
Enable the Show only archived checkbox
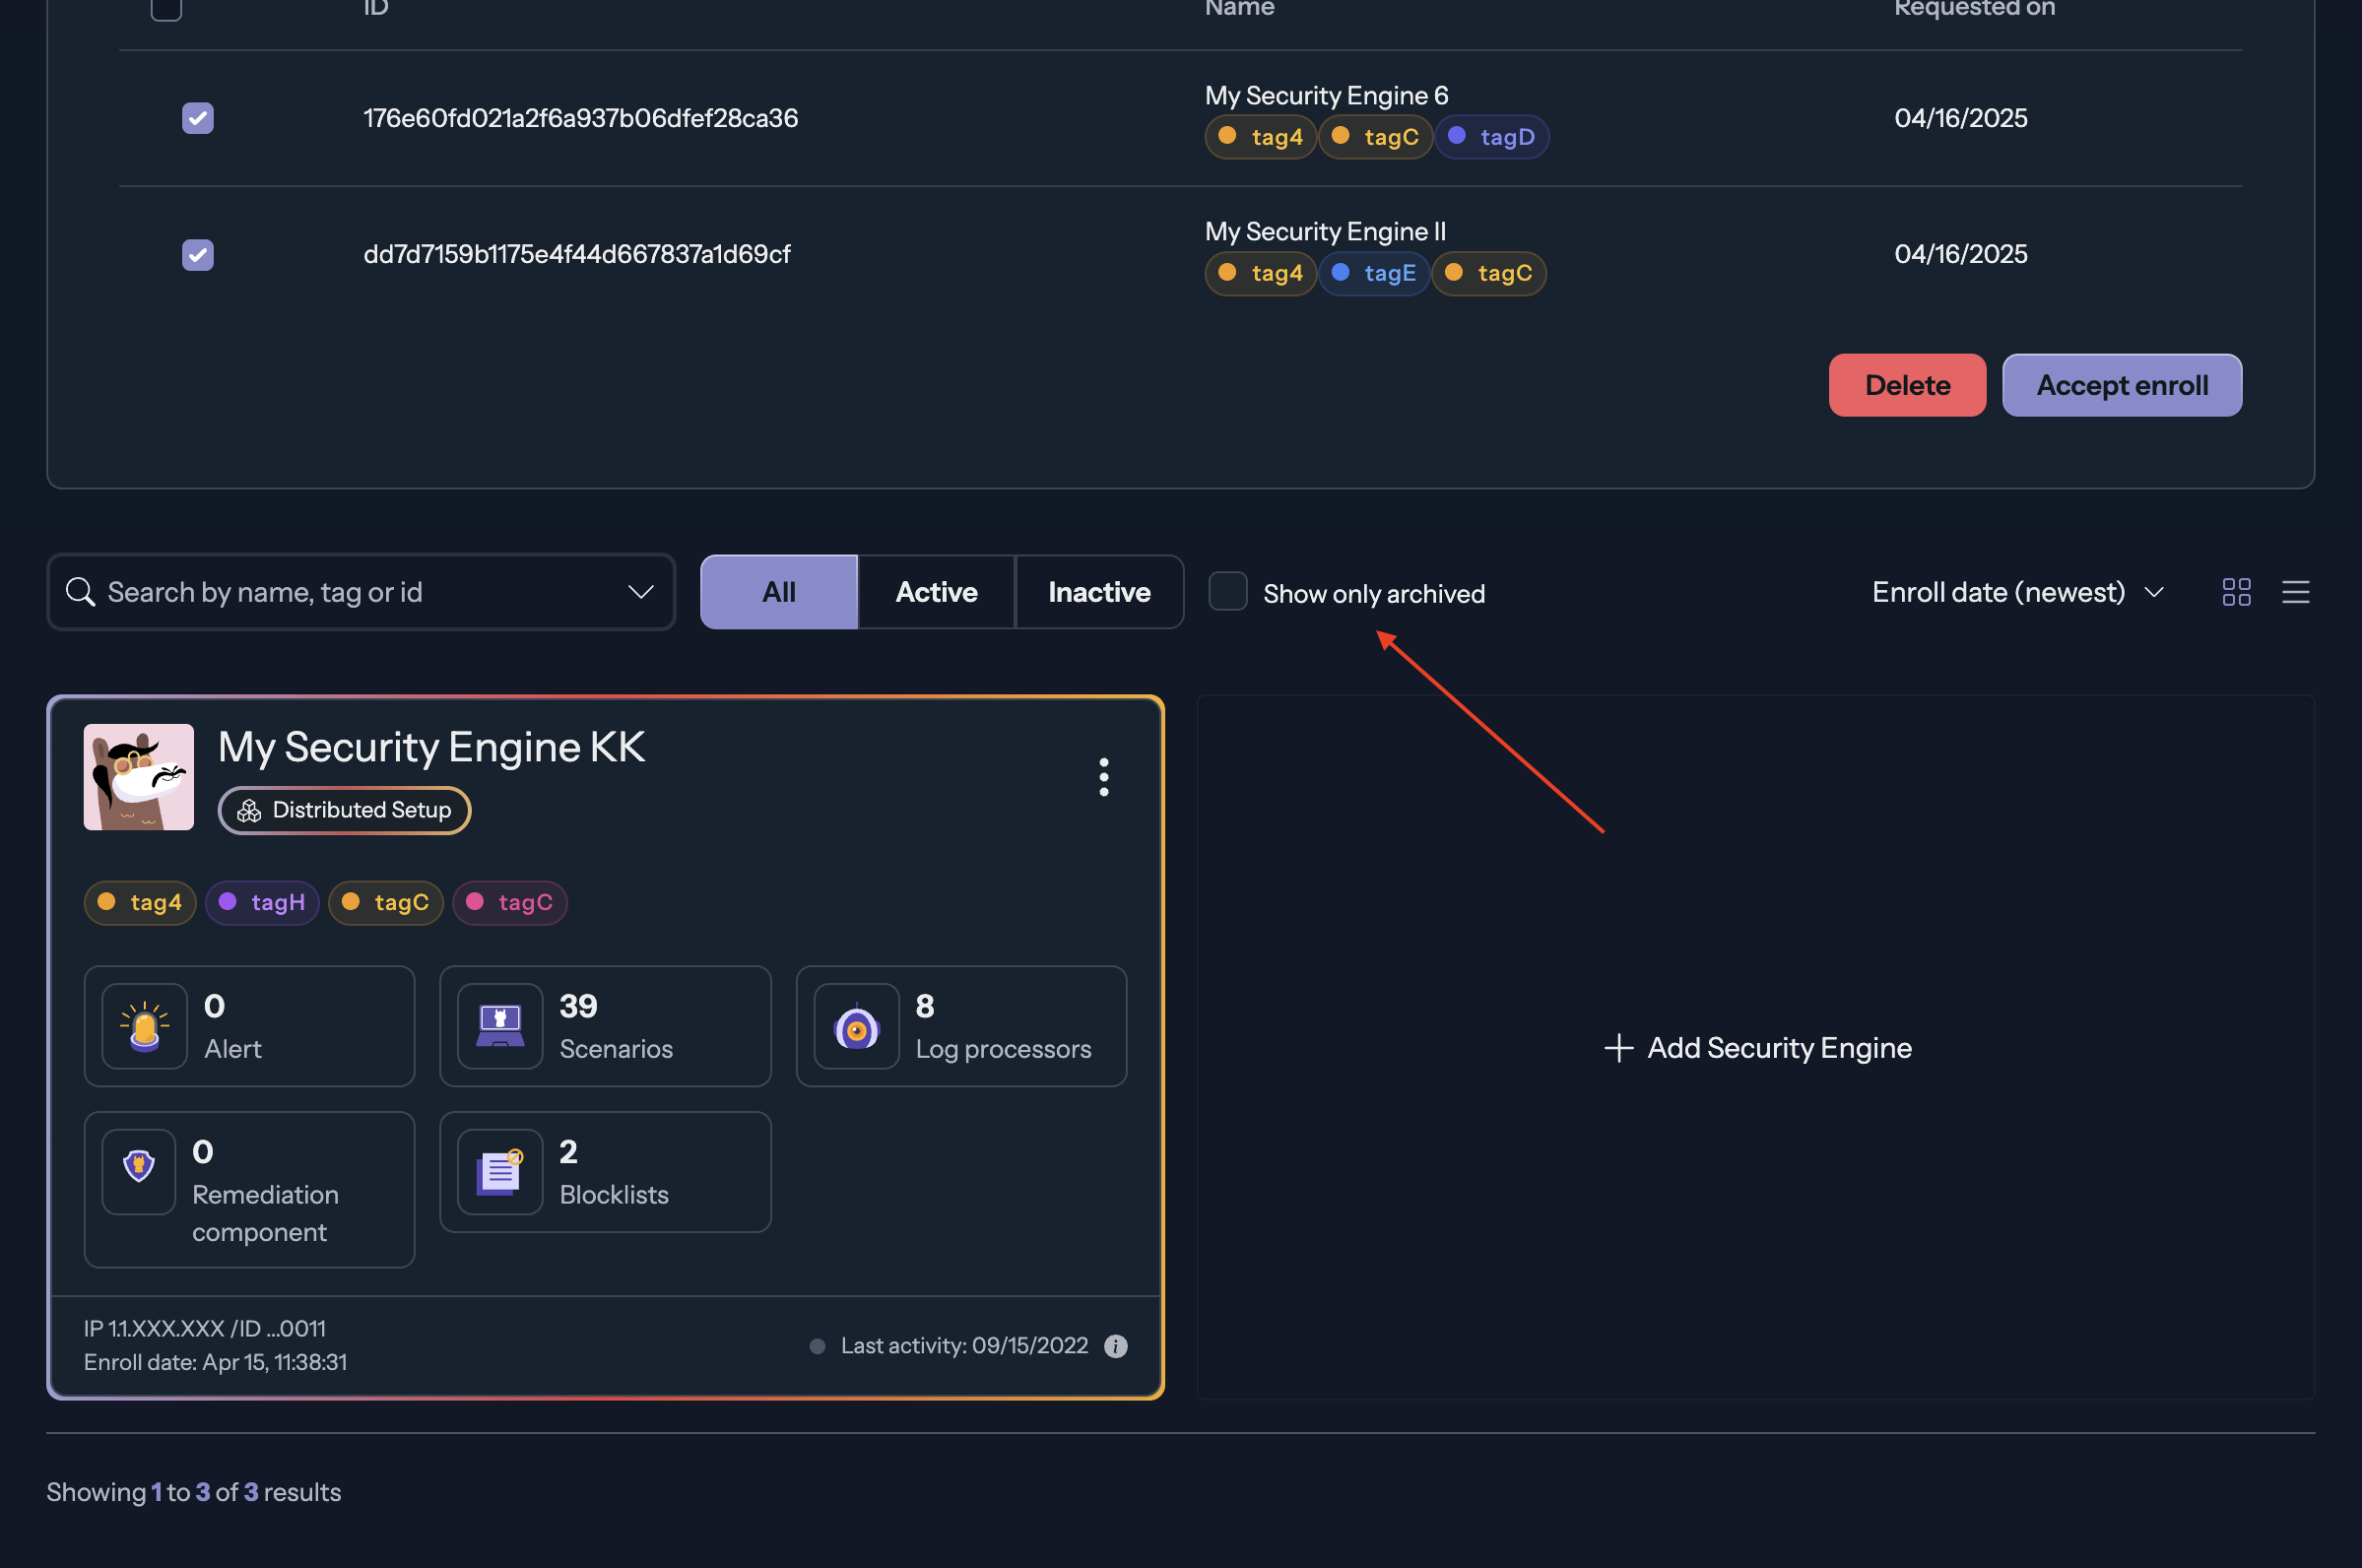click(1227, 591)
